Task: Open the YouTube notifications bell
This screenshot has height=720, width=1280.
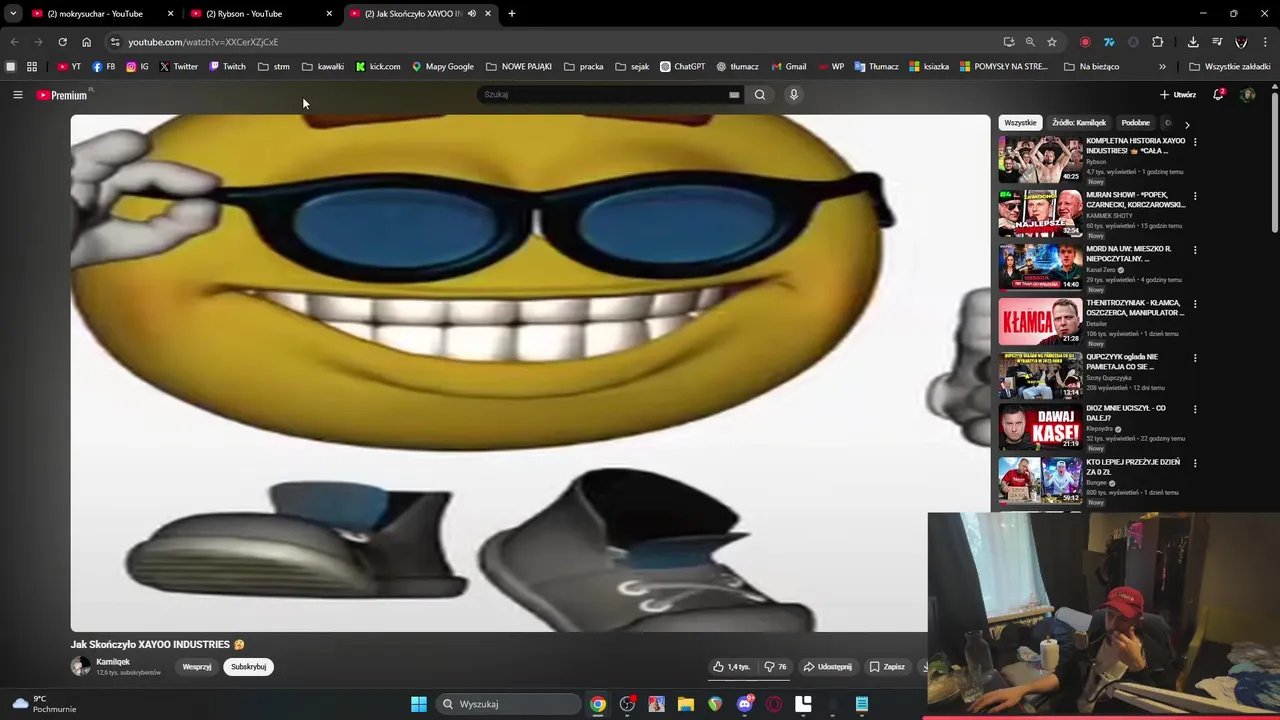Action: (1218, 95)
